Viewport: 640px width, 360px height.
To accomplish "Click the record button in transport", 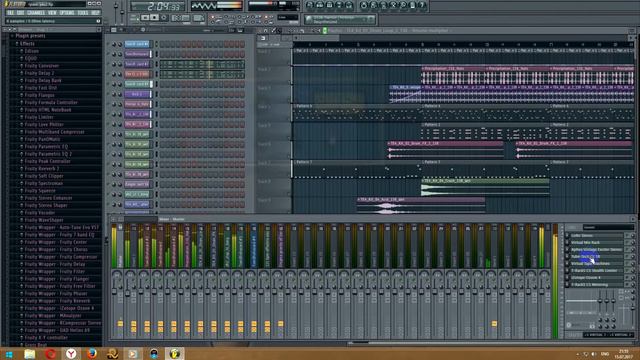I will [x=164, y=18].
